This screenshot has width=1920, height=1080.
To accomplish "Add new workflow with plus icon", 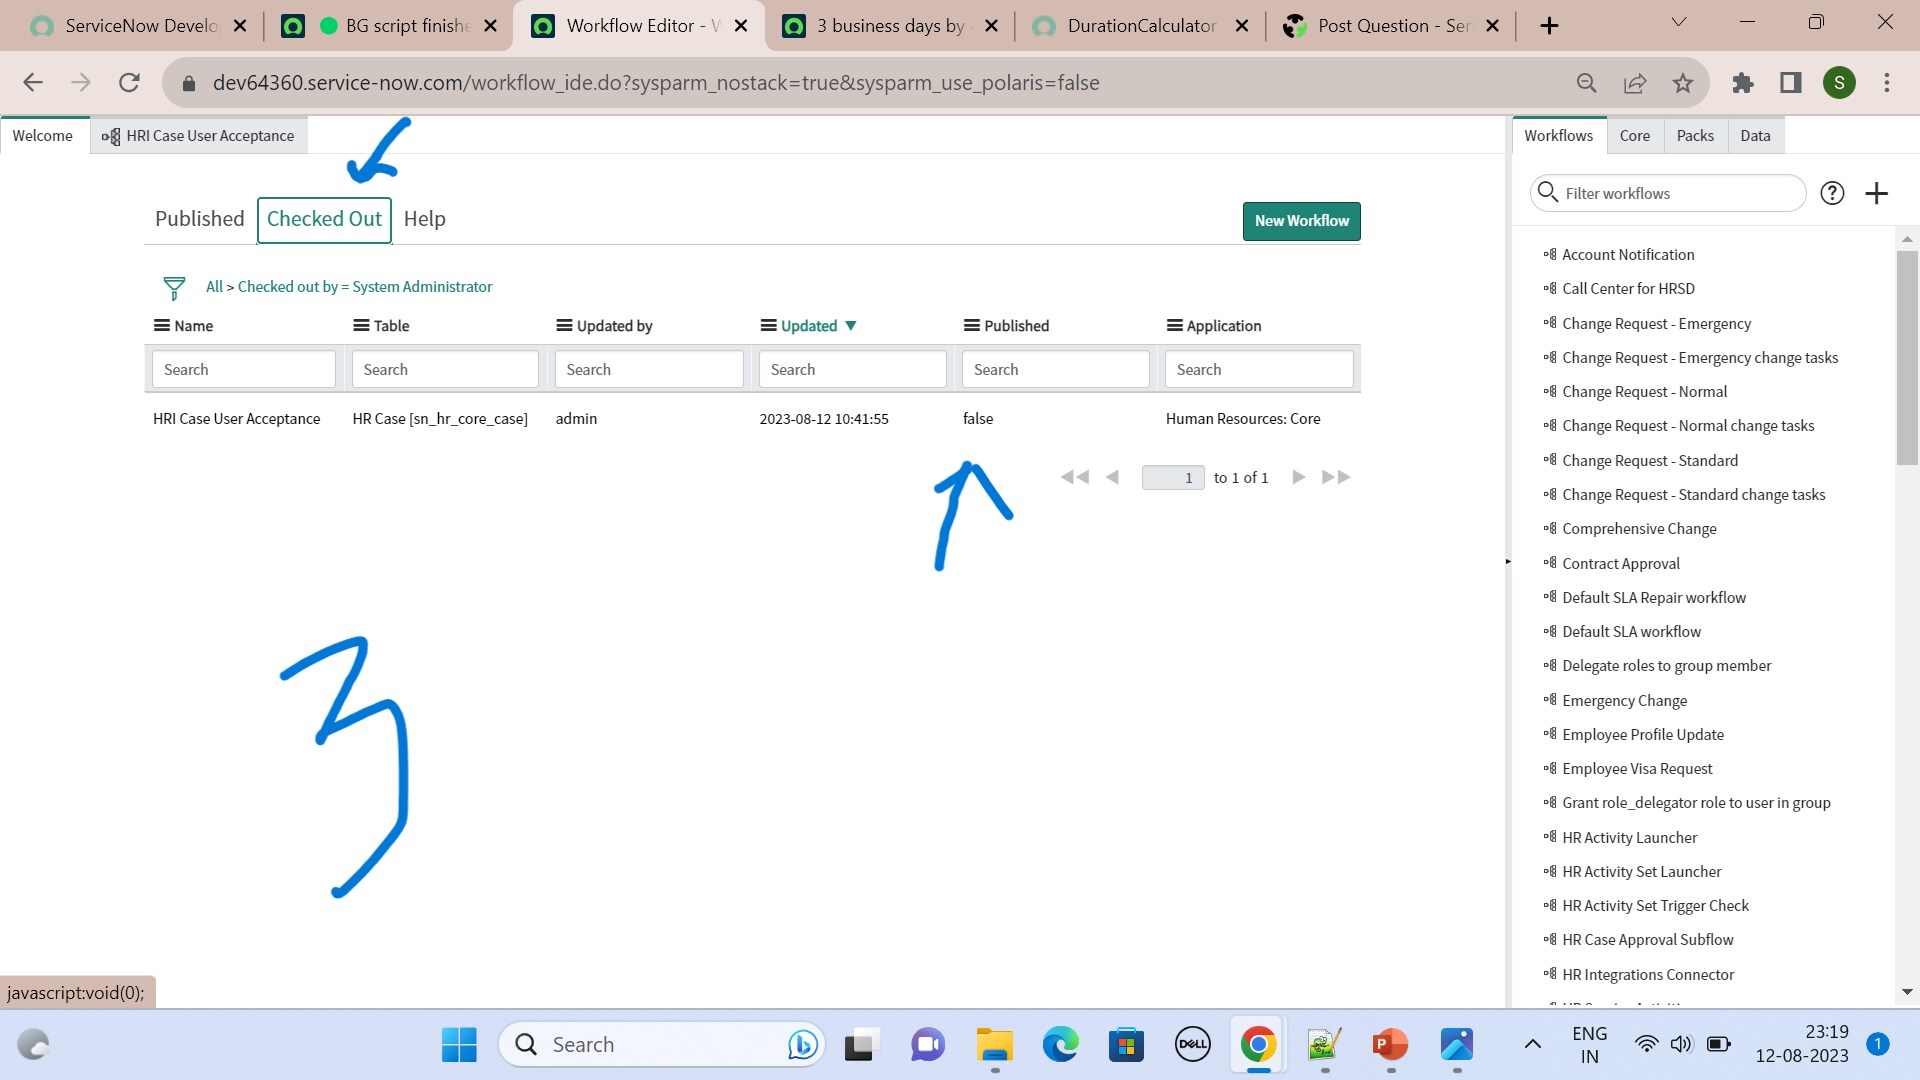I will point(1877,193).
